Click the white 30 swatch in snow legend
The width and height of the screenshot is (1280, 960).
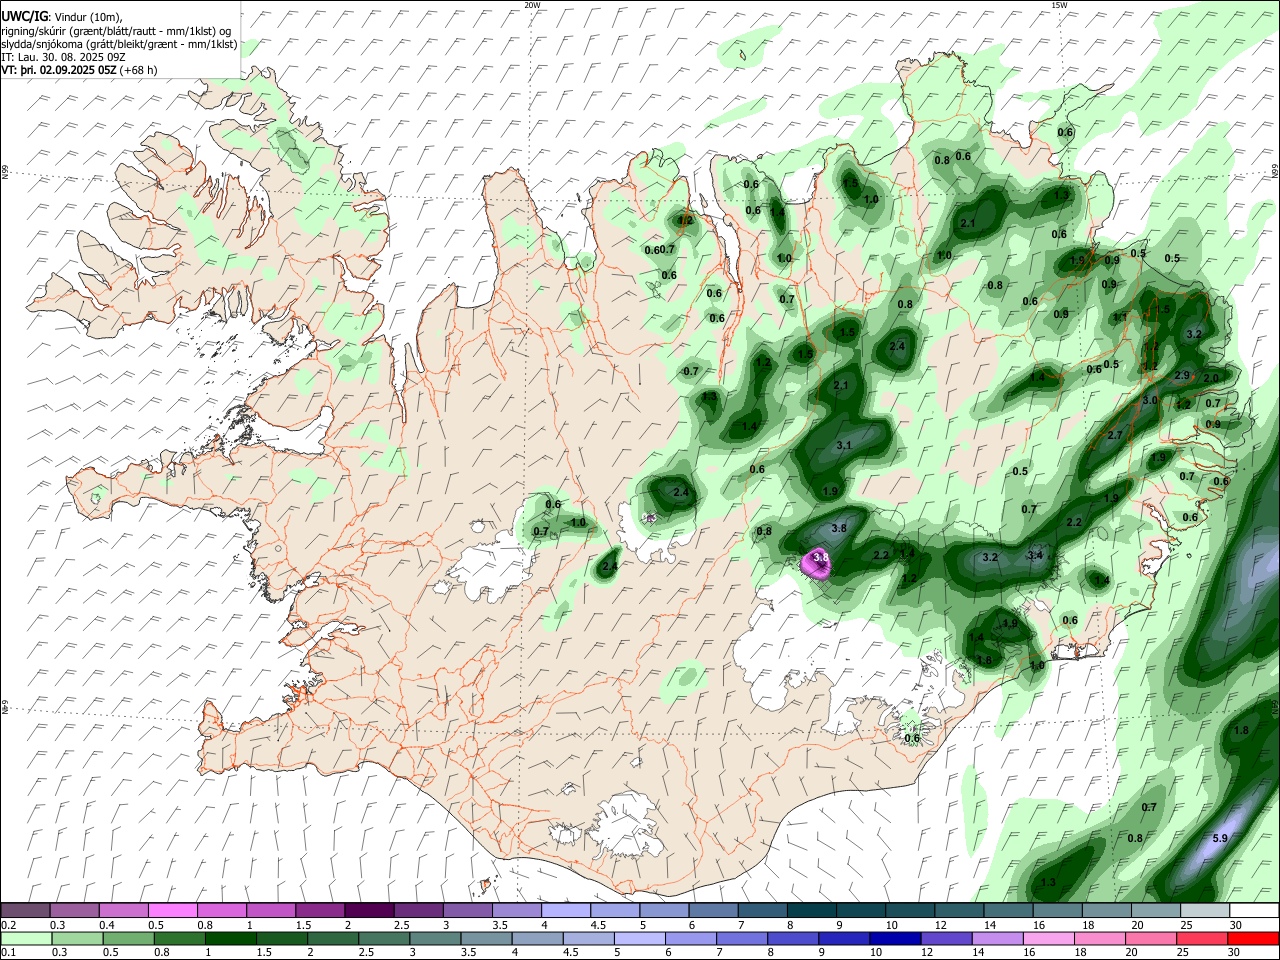pyautogui.click(x=1254, y=911)
